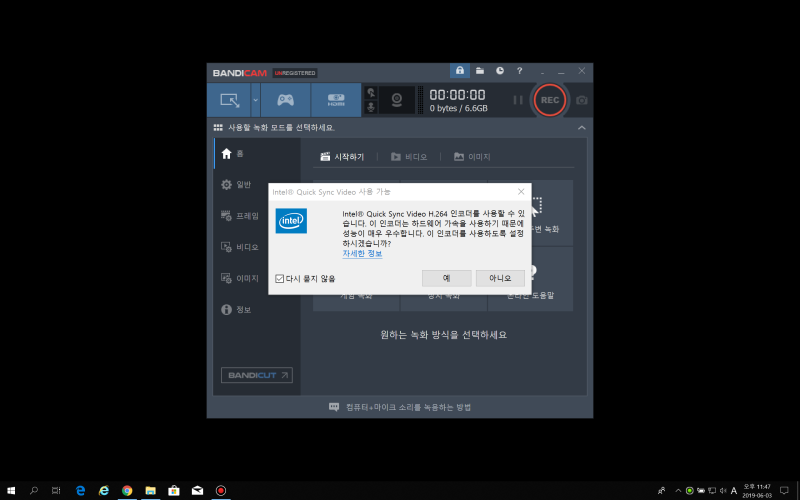Click recording timer 00:00:00 display
This screenshot has height=500, width=800.
[458, 95]
